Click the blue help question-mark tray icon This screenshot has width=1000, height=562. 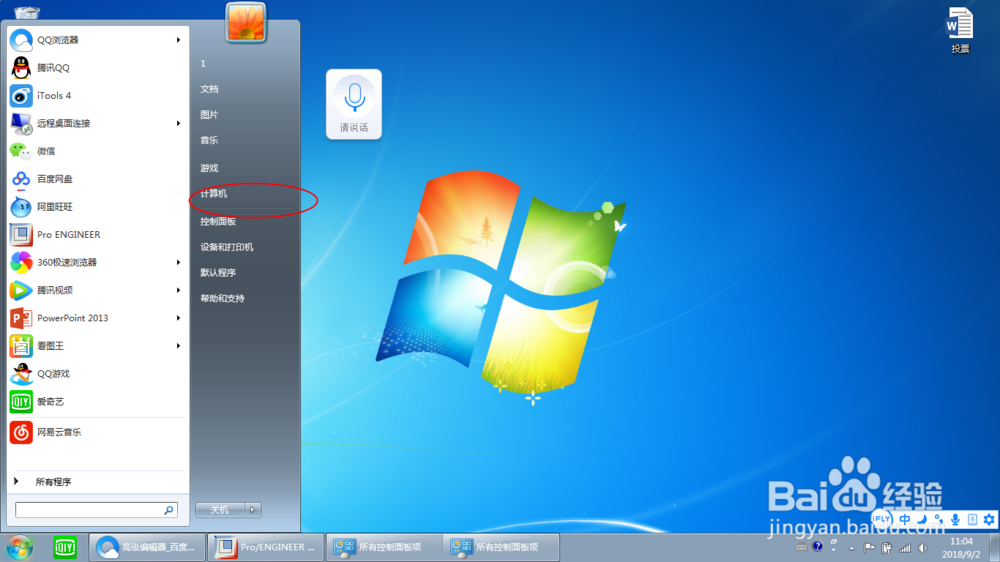pyautogui.click(x=818, y=546)
